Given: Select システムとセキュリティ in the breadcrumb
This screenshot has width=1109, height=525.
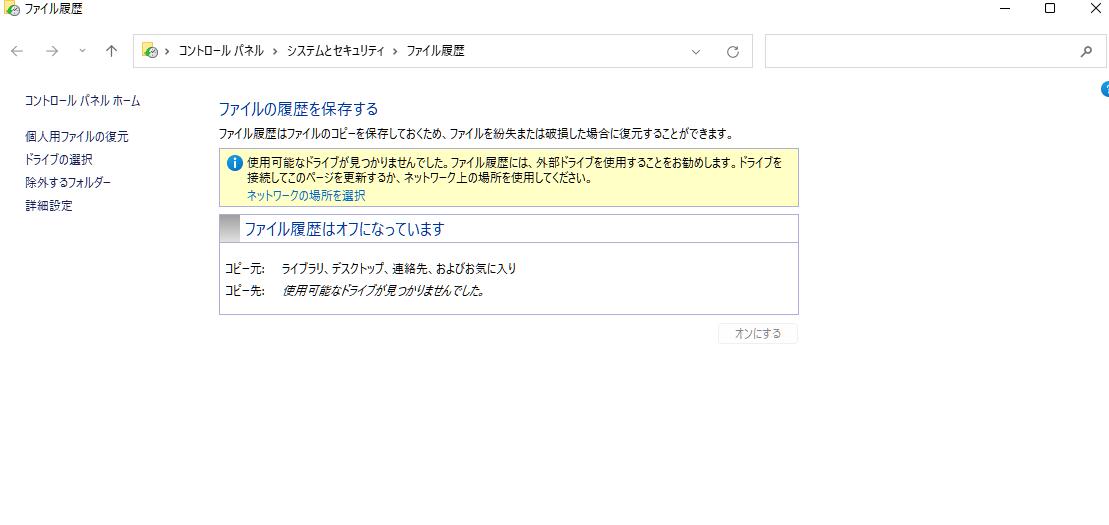Looking at the screenshot, I should [x=335, y=51].
